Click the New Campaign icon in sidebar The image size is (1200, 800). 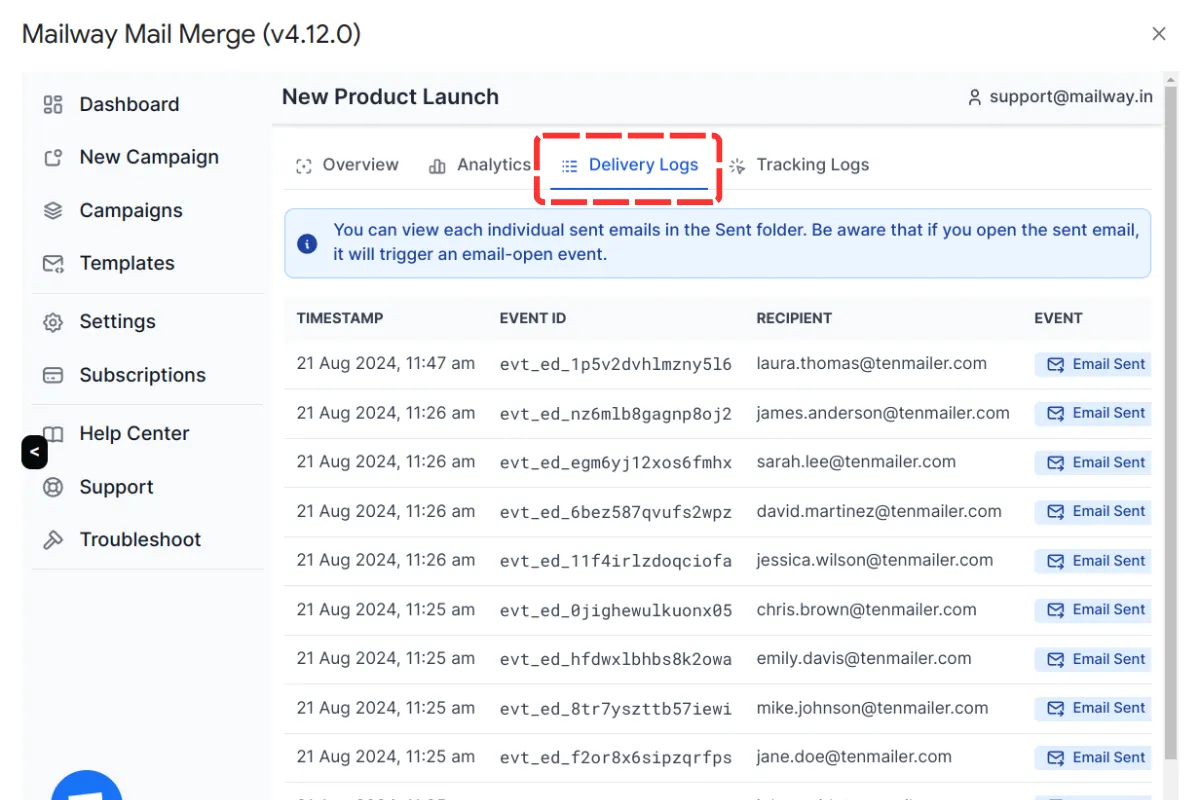pos(53,158)
